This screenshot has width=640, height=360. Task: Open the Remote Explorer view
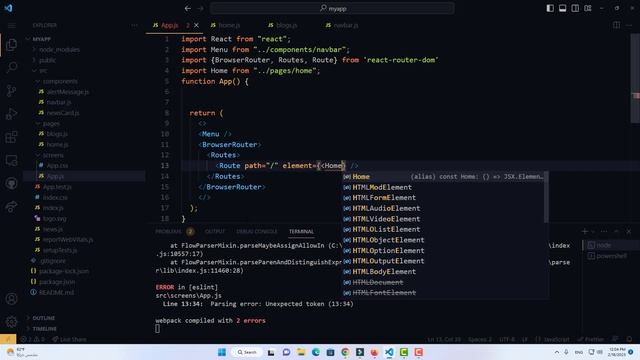(11, 160)
